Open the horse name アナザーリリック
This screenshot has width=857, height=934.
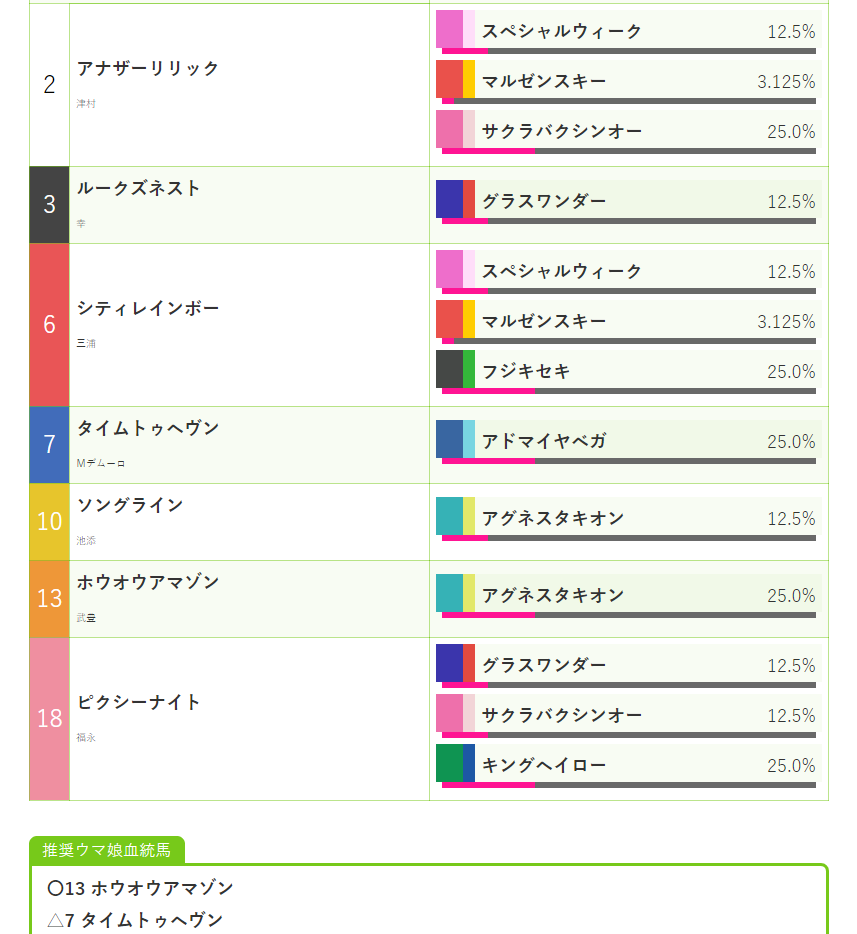148,69
